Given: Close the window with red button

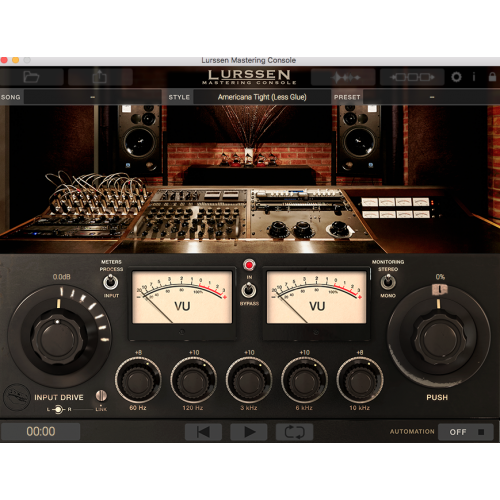Looking at the screenshot, I should tap(4, 60).
